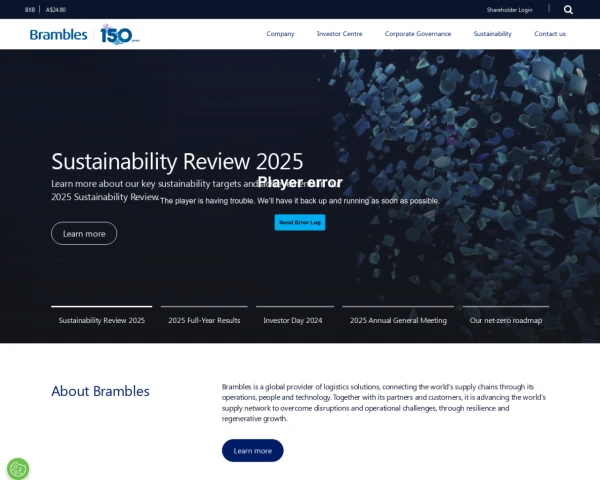Click the Brambles logo
The height and width of the screenshot is (480, 600).
click(59, 34)
